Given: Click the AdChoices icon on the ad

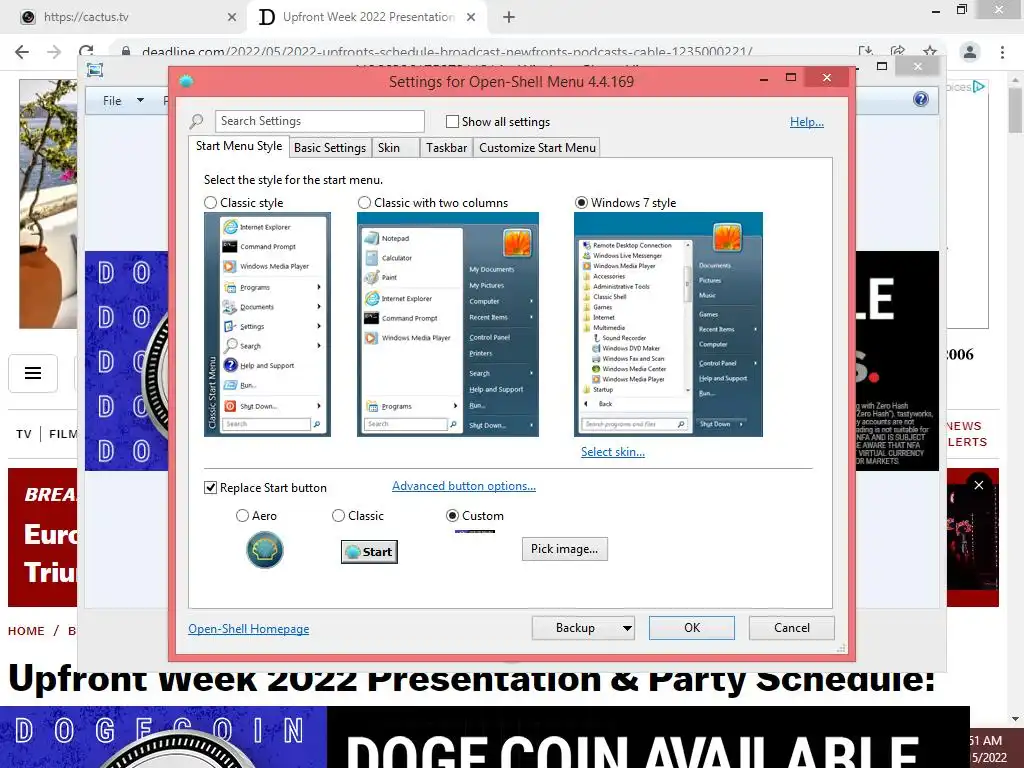Looking at the screenshot, I should 978,86.
